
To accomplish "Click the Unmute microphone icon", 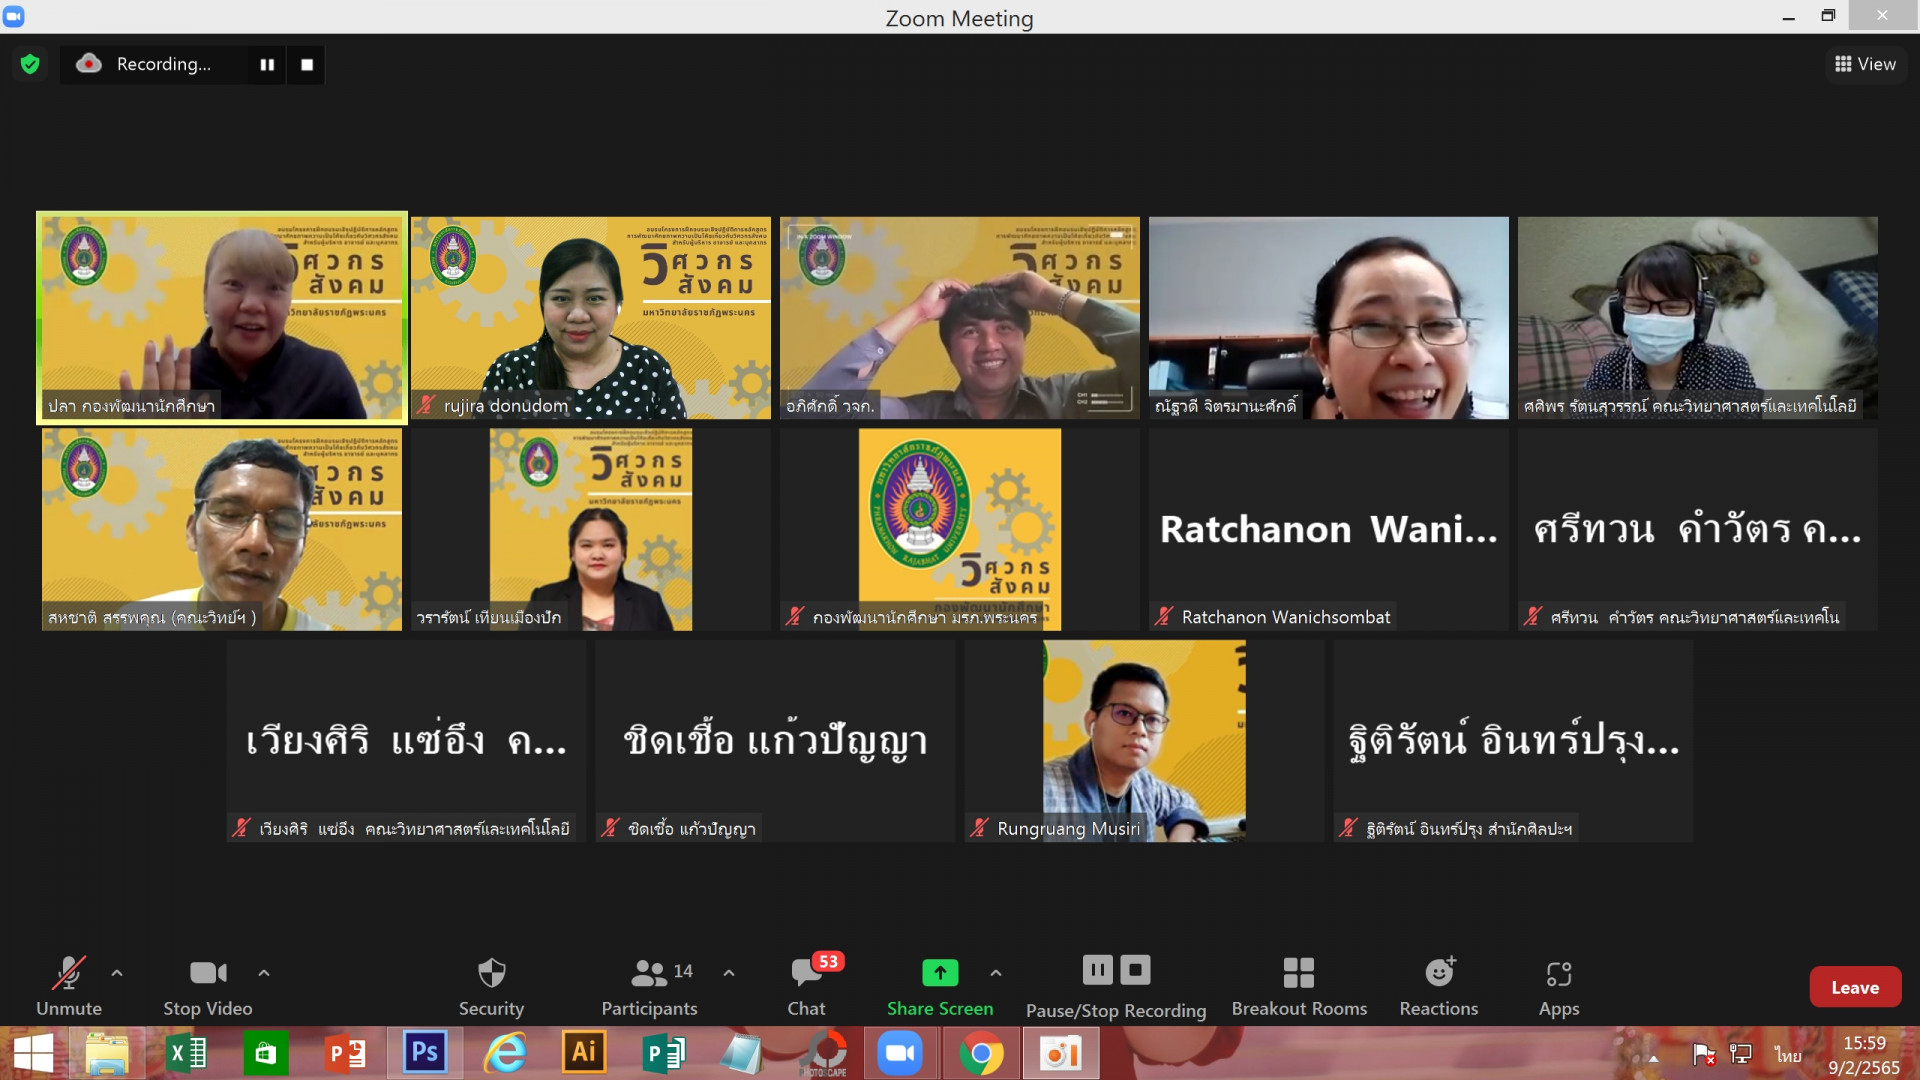I will pos(69,972).
